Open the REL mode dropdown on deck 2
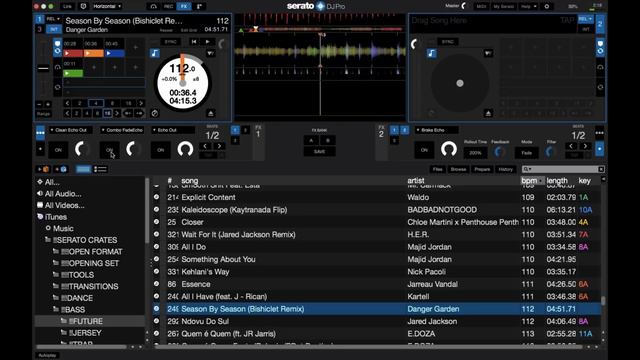Image resolution: width=640 pixels, height=360 pixels. 585,19
